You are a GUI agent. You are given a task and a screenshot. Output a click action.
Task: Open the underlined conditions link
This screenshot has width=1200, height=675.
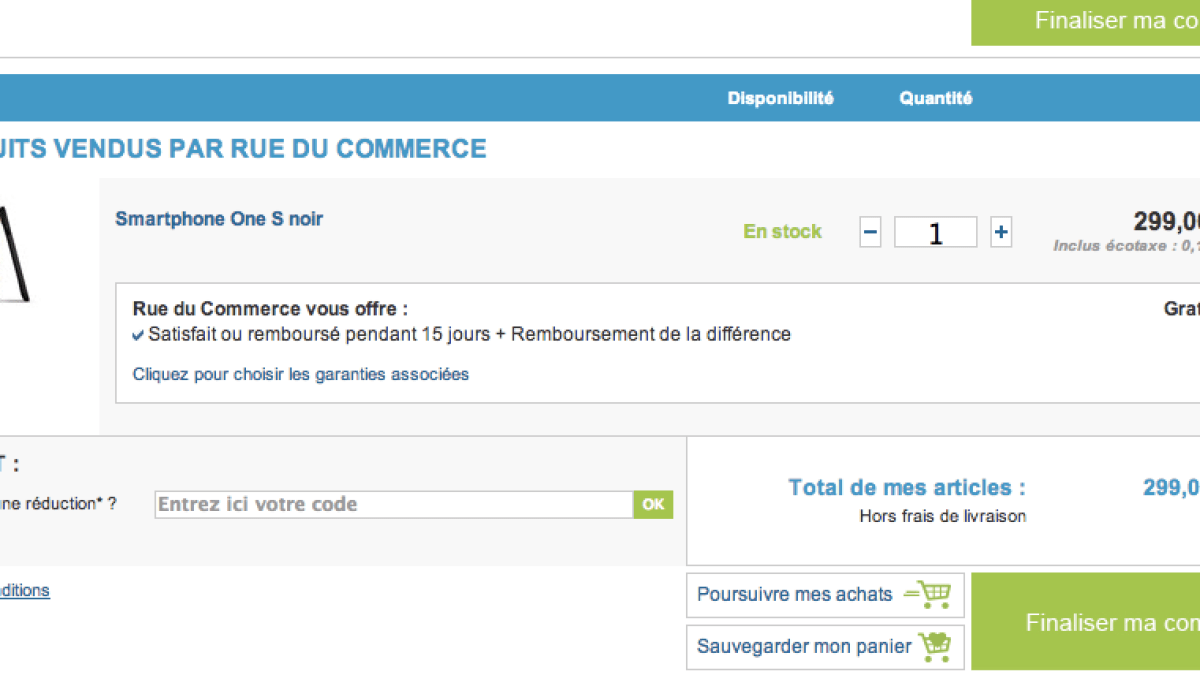[24, 590]
